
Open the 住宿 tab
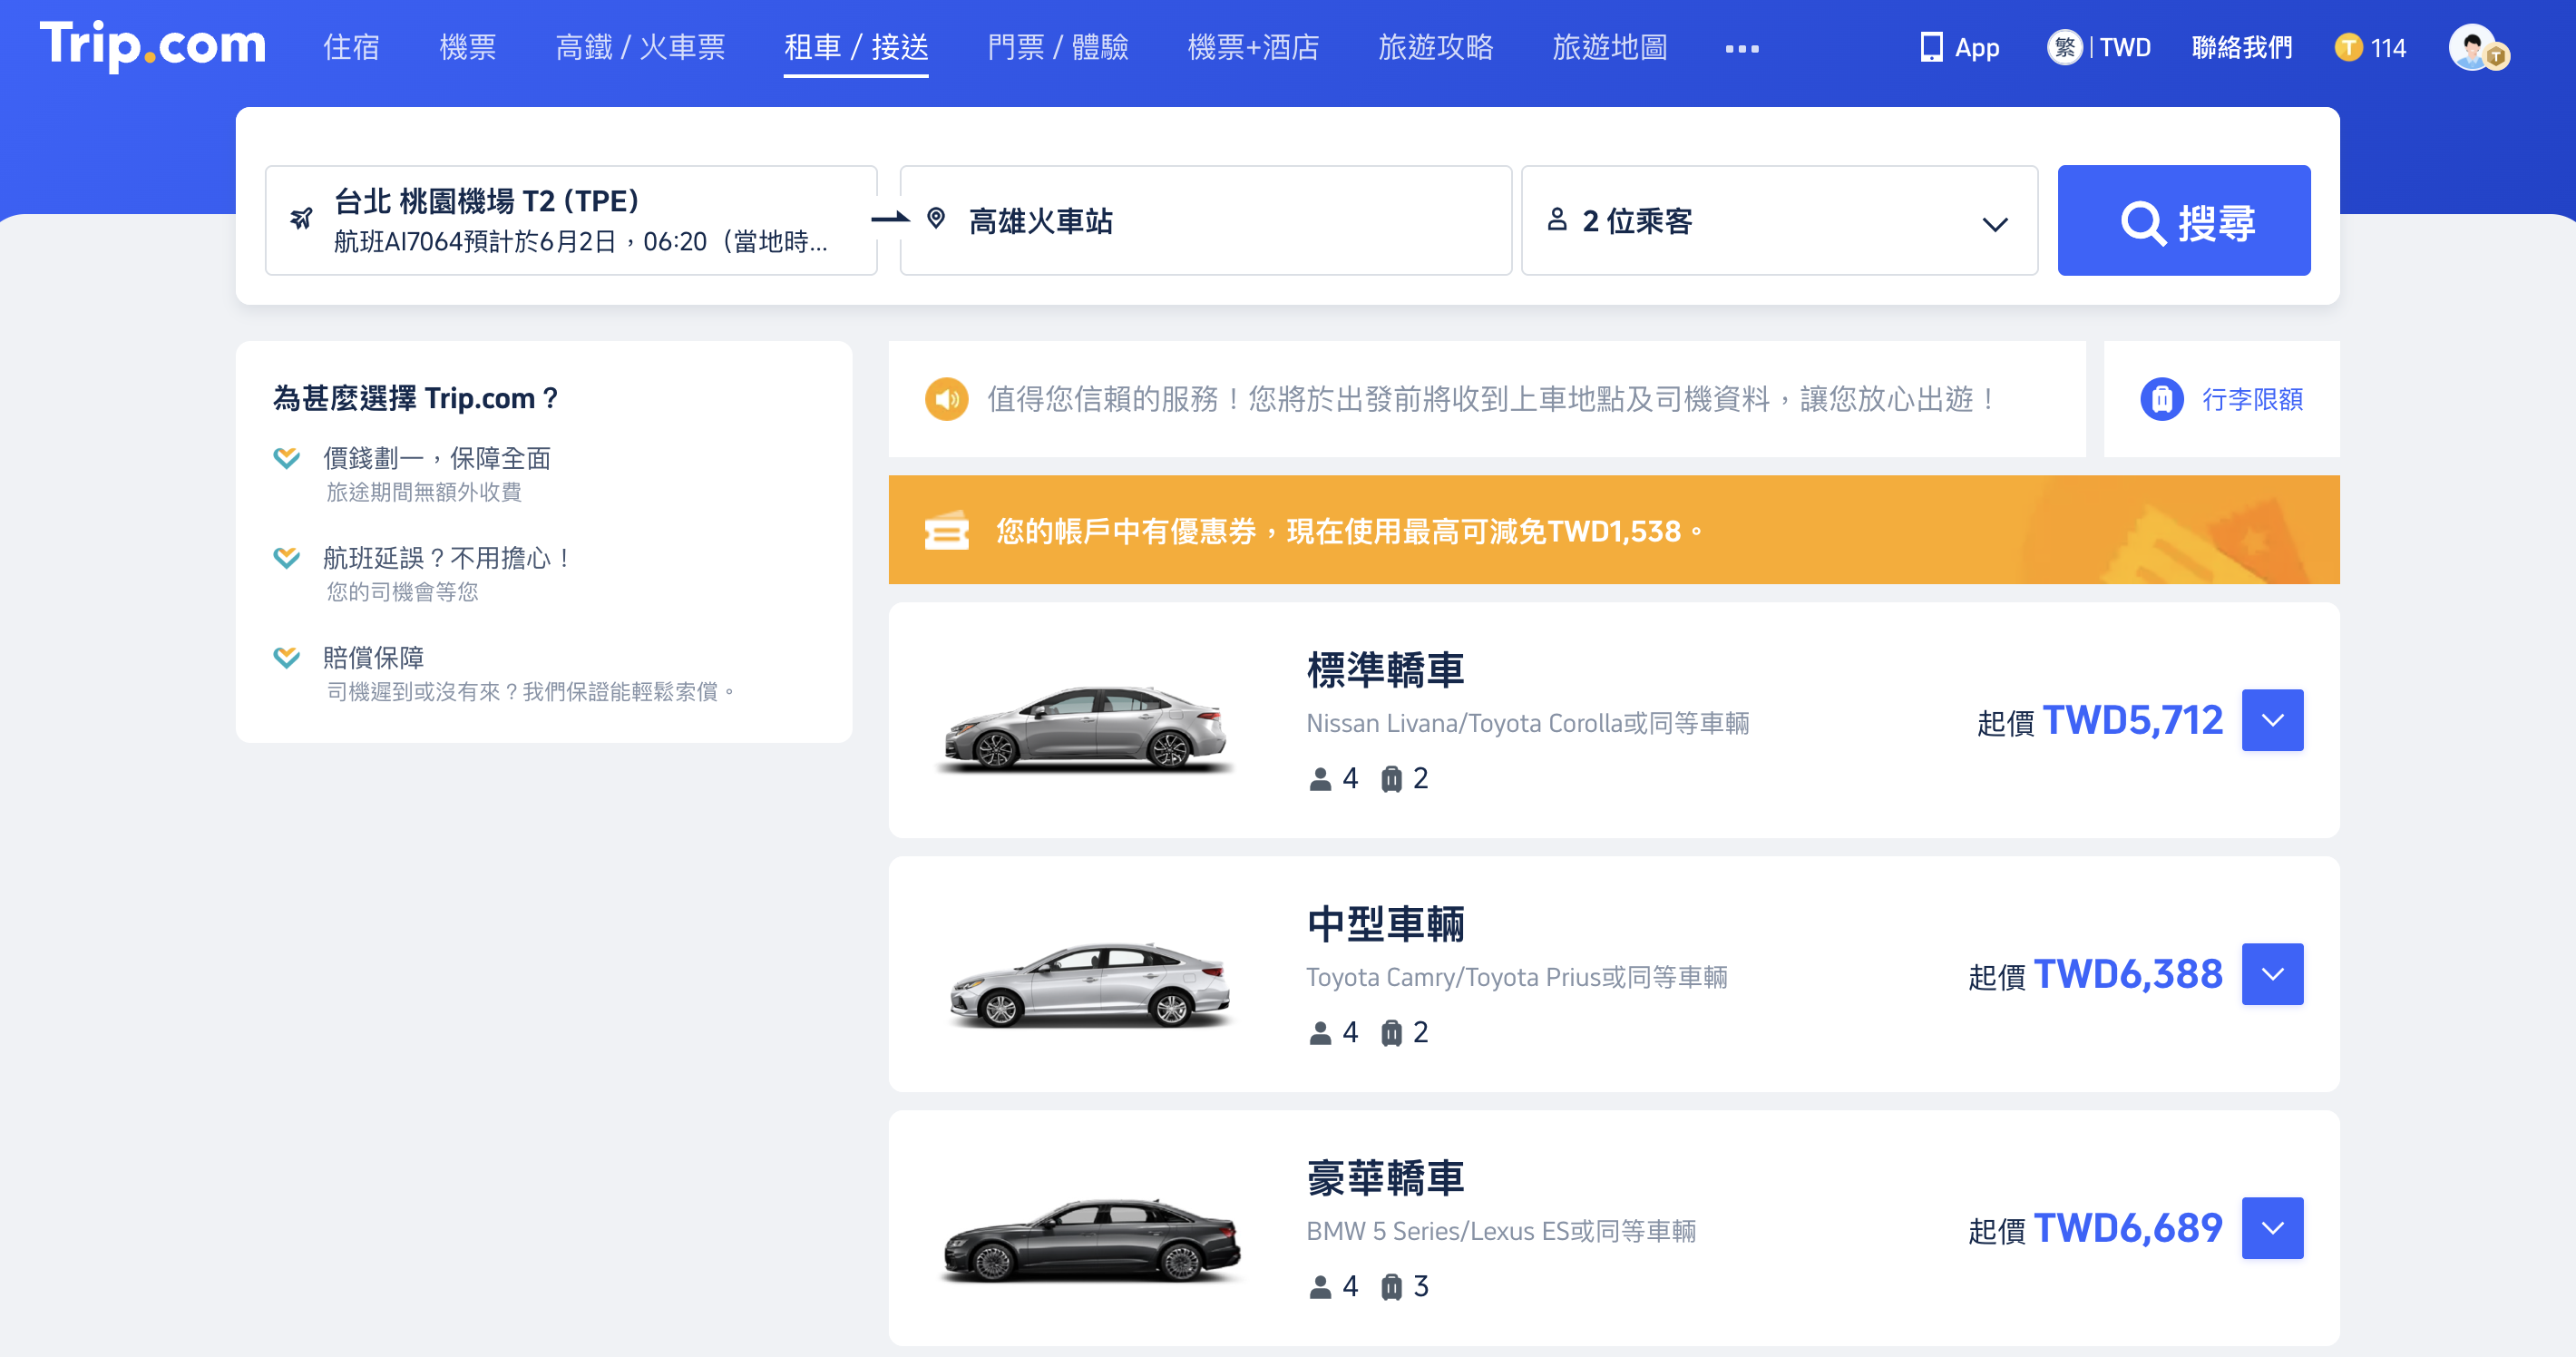351,47
